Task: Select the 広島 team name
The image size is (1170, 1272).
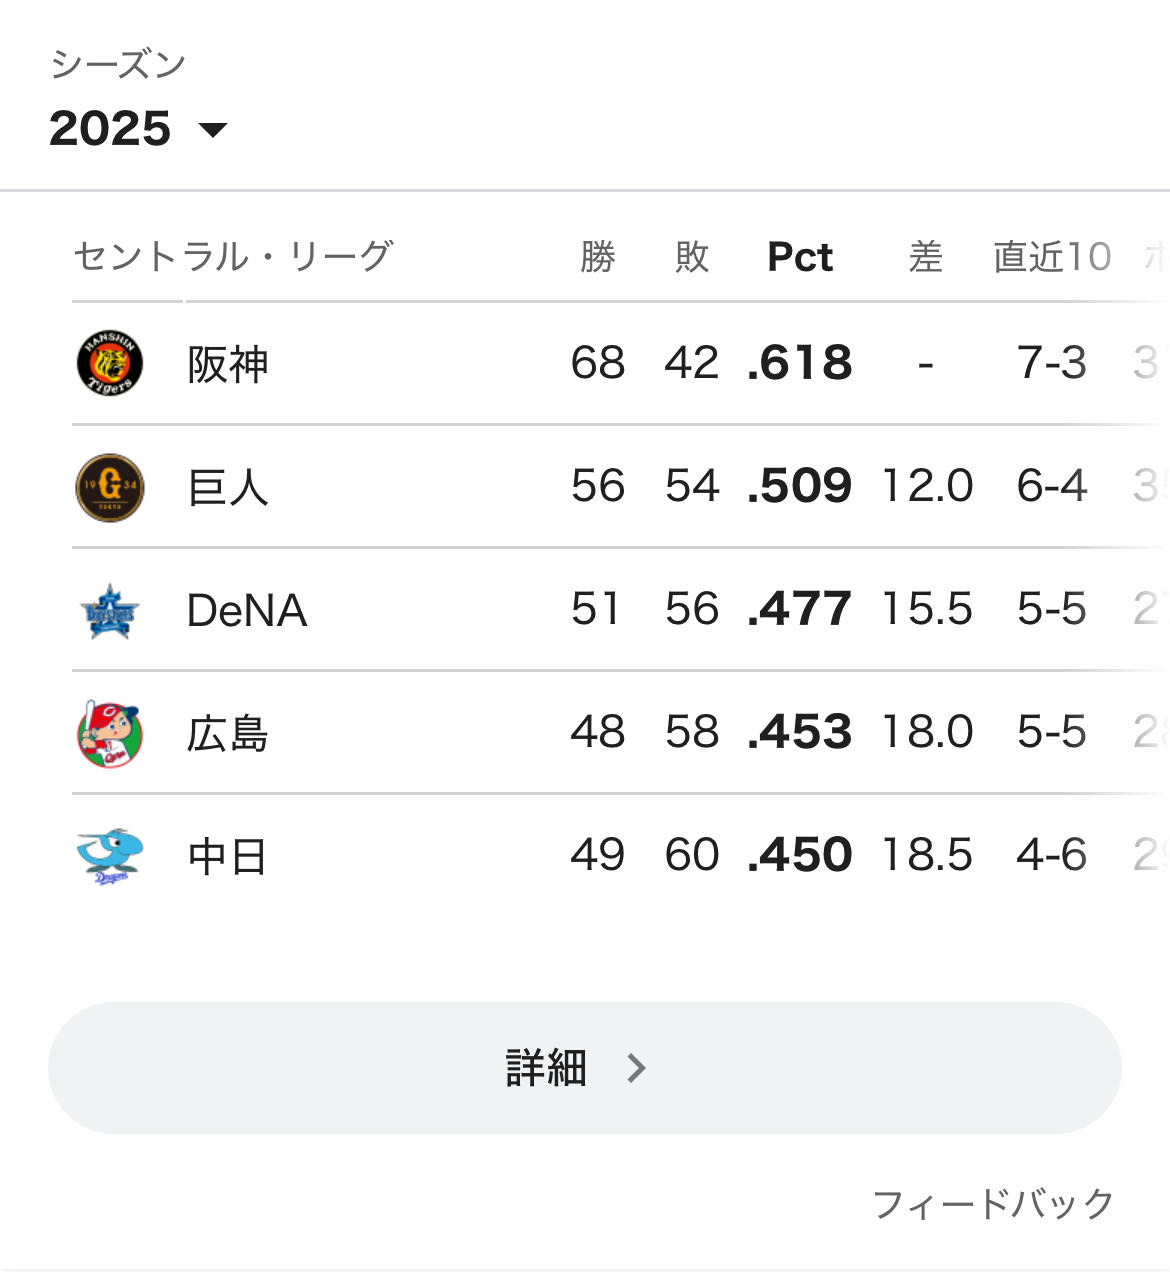Action: [x=228, y=733]
